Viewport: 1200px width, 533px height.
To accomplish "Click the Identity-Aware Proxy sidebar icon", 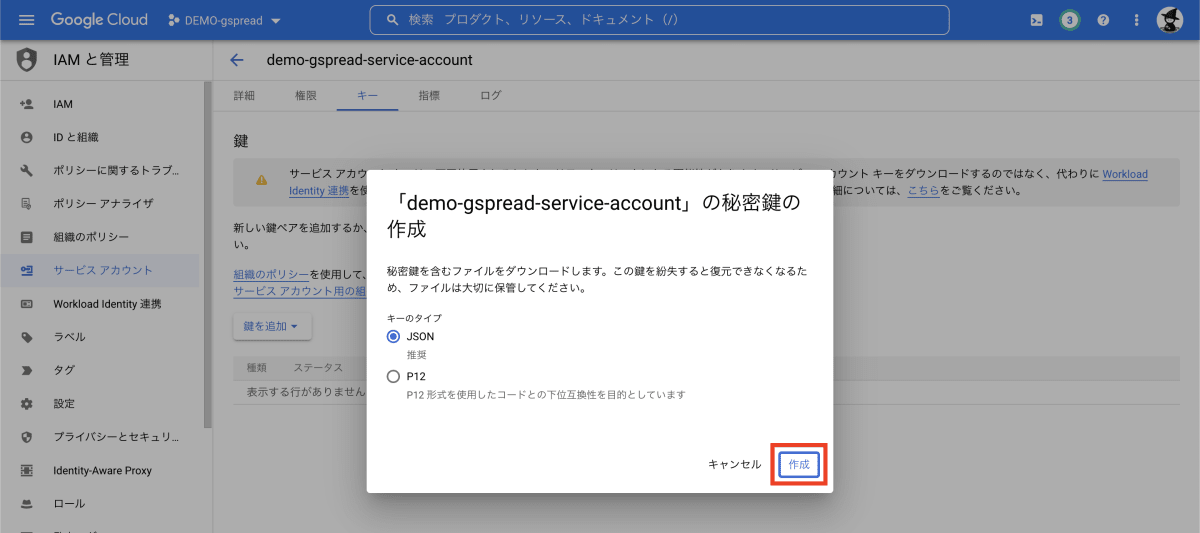I will click(x=27, y=470).
